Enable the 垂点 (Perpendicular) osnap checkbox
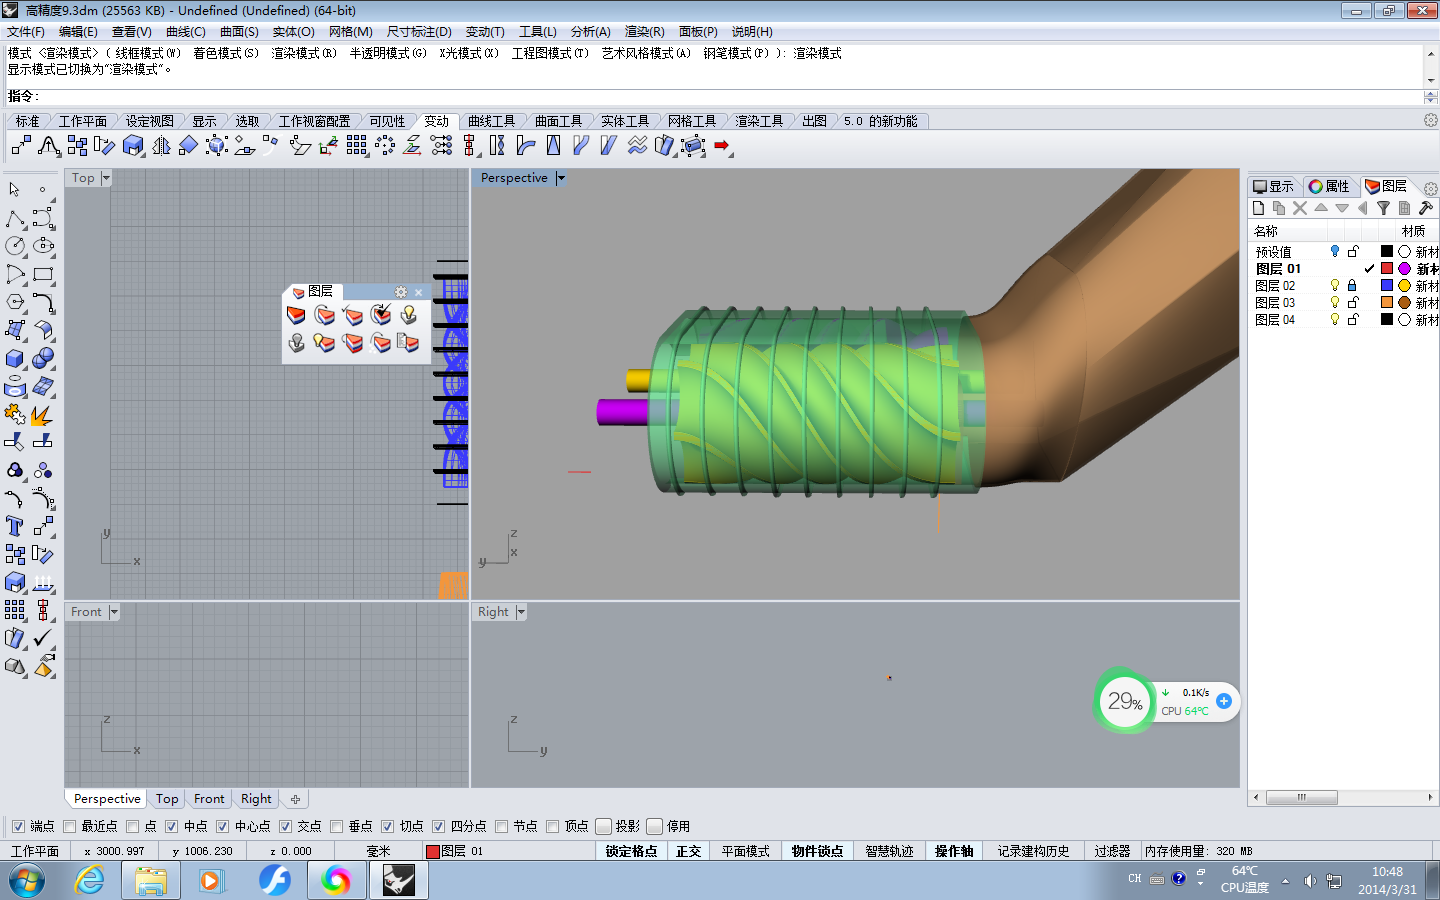 tap(336, 826)
